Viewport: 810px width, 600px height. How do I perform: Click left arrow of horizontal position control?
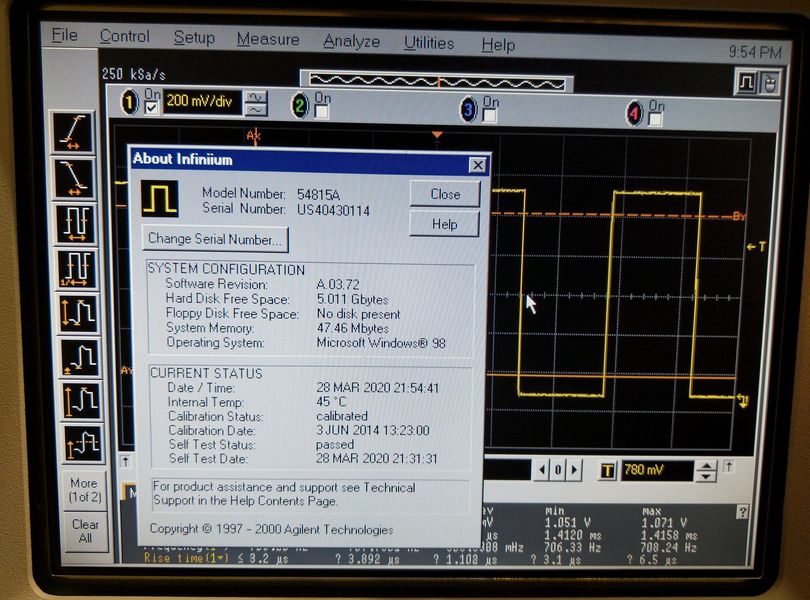tap(541, 470)
